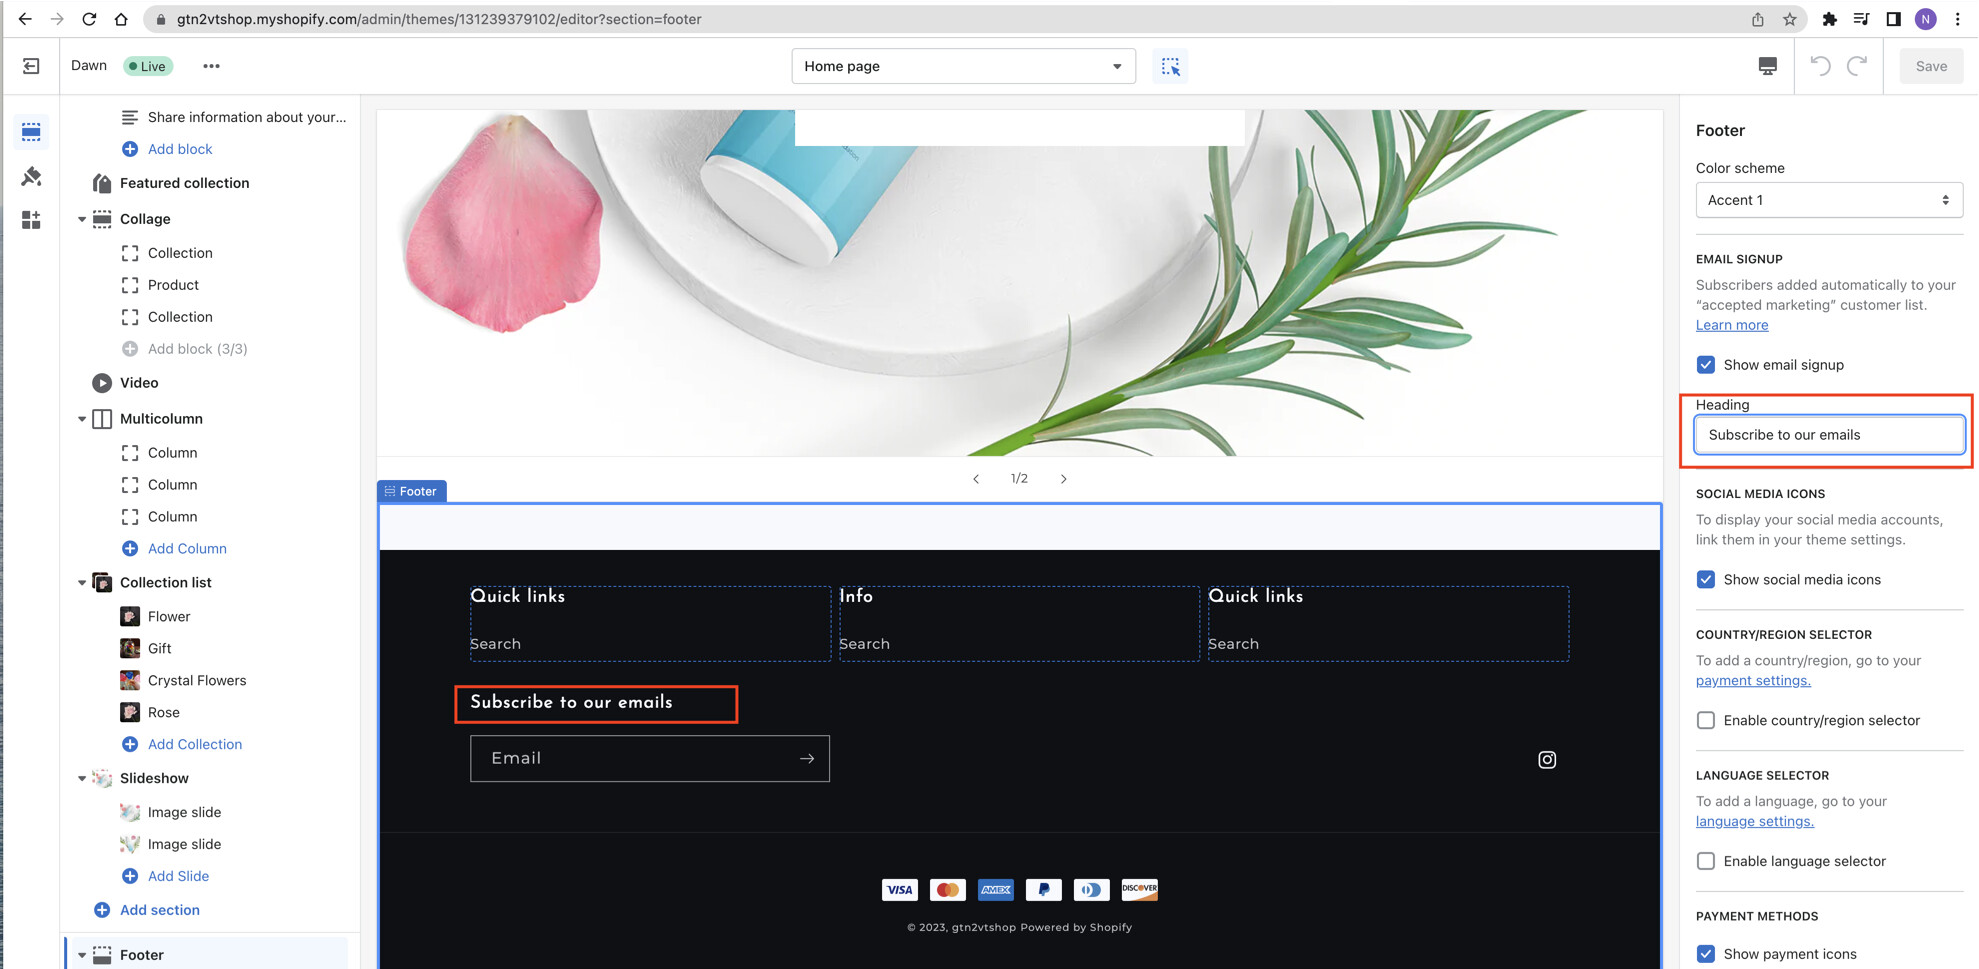The height and width of the screenshot is (969, 1979).
Task: Collapse the Collection list section
Action: 82,583
